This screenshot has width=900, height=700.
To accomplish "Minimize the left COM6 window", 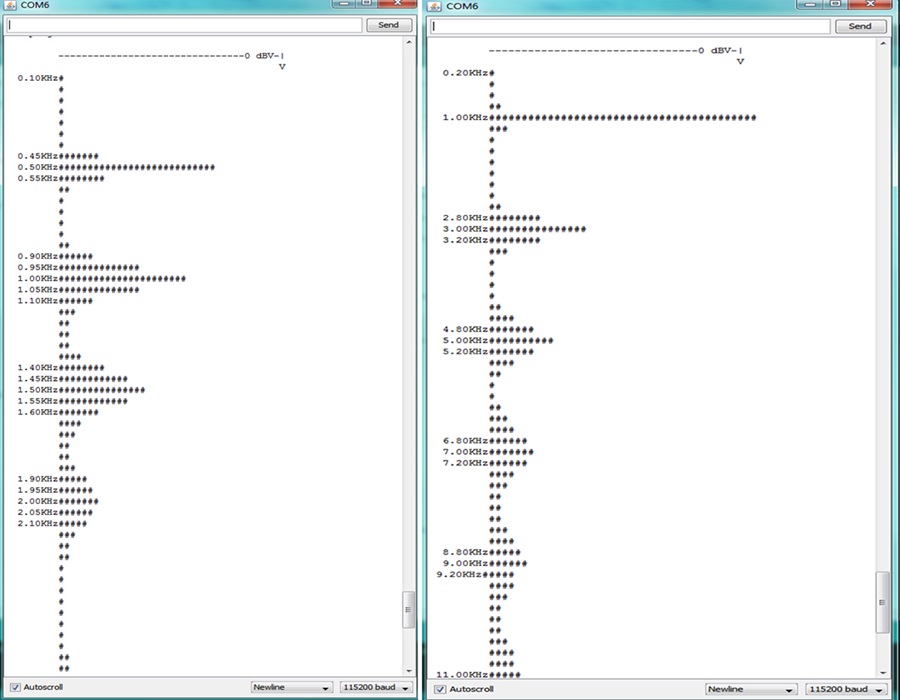I will pyautogui.click(x=344, y=3).
